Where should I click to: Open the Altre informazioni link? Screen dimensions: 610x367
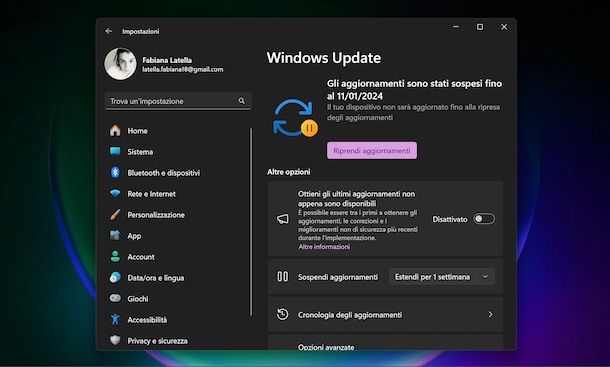click(324, 247)
